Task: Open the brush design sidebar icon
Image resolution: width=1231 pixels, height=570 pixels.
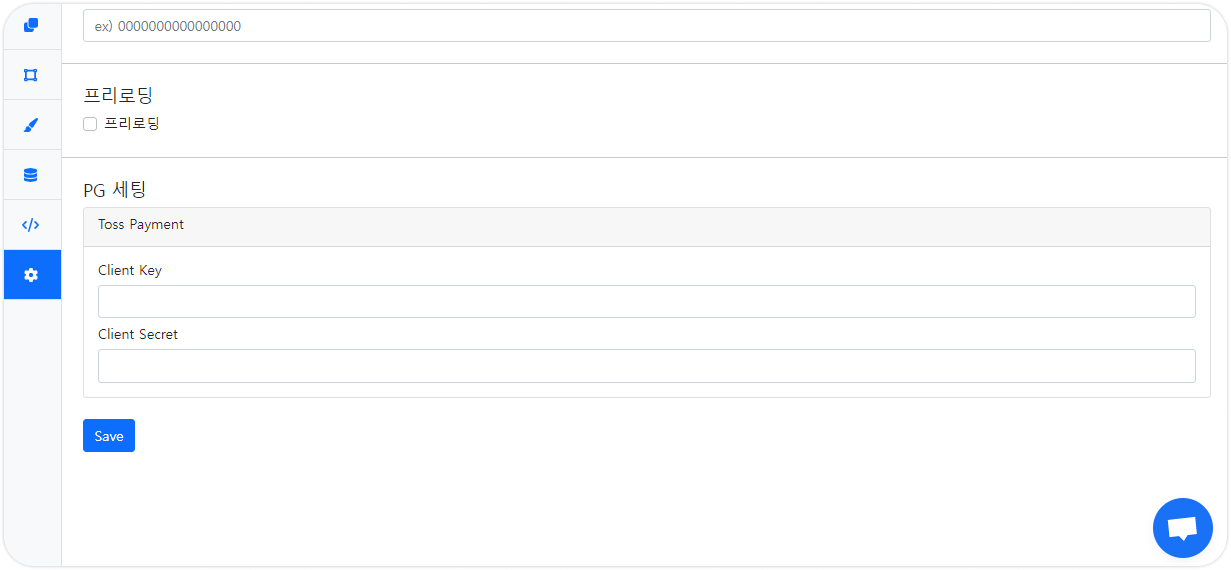Action: 31,125
